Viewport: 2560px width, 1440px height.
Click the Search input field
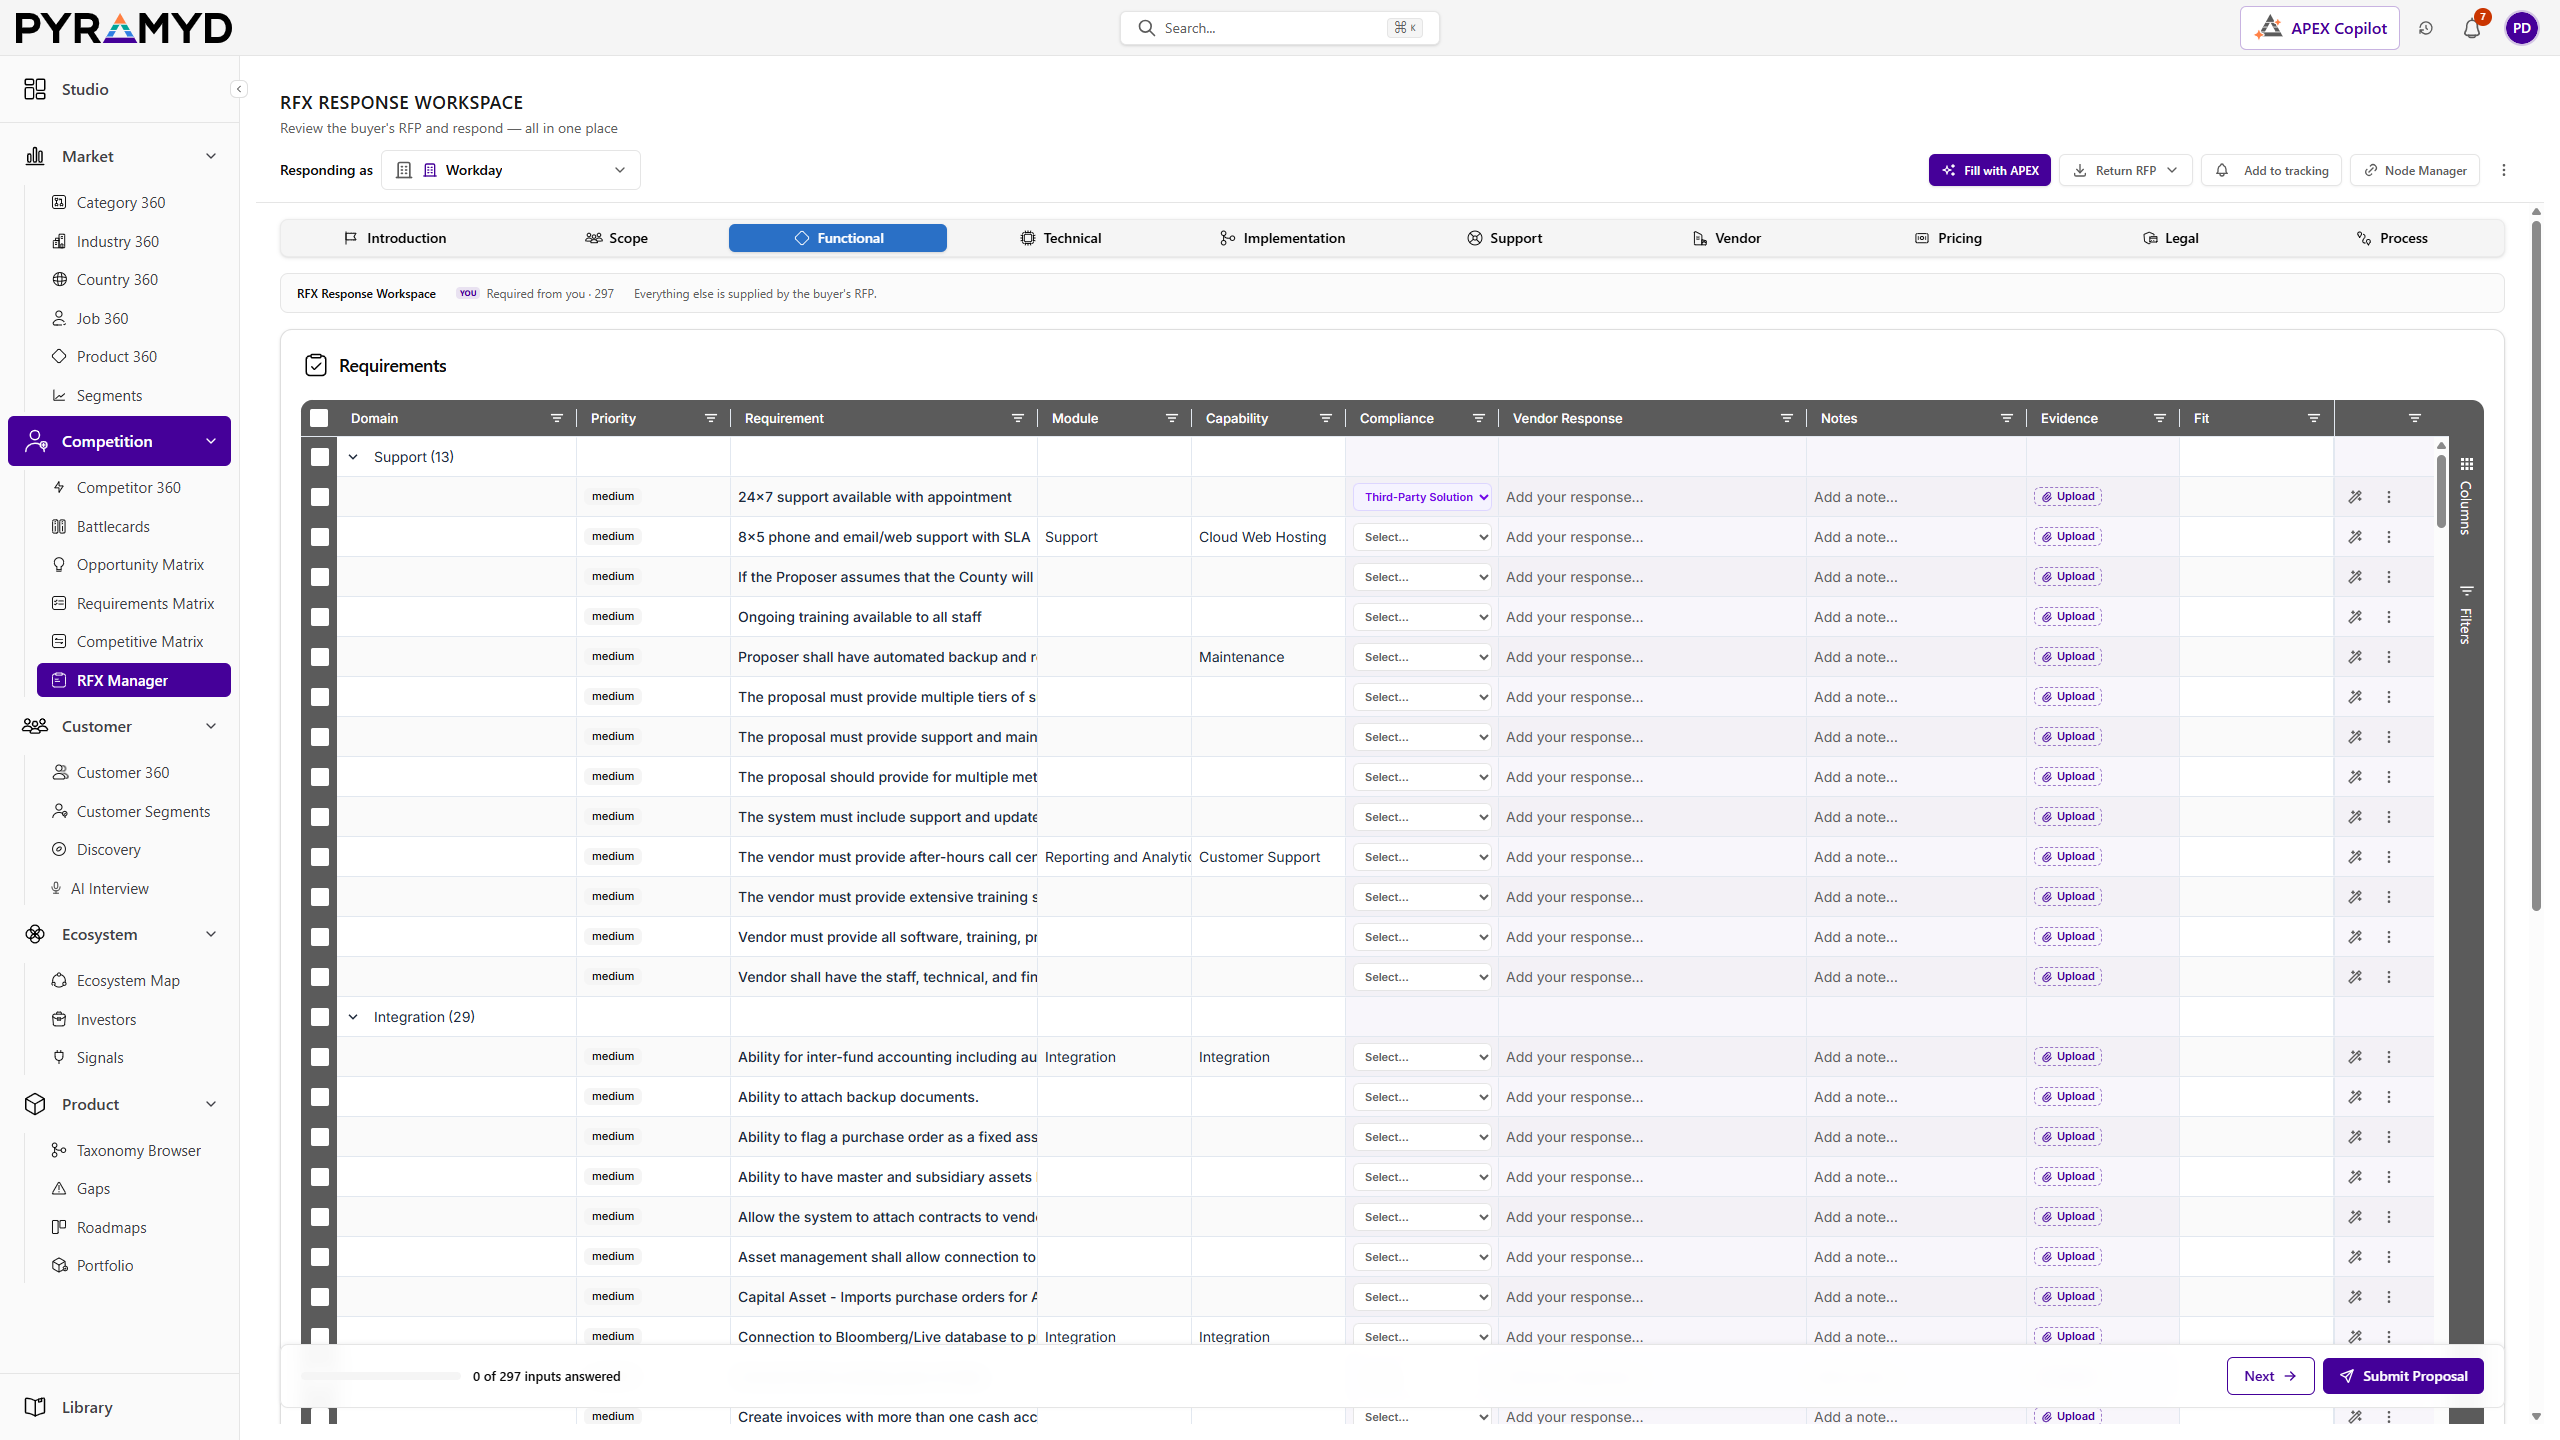tap(1279, 28)
